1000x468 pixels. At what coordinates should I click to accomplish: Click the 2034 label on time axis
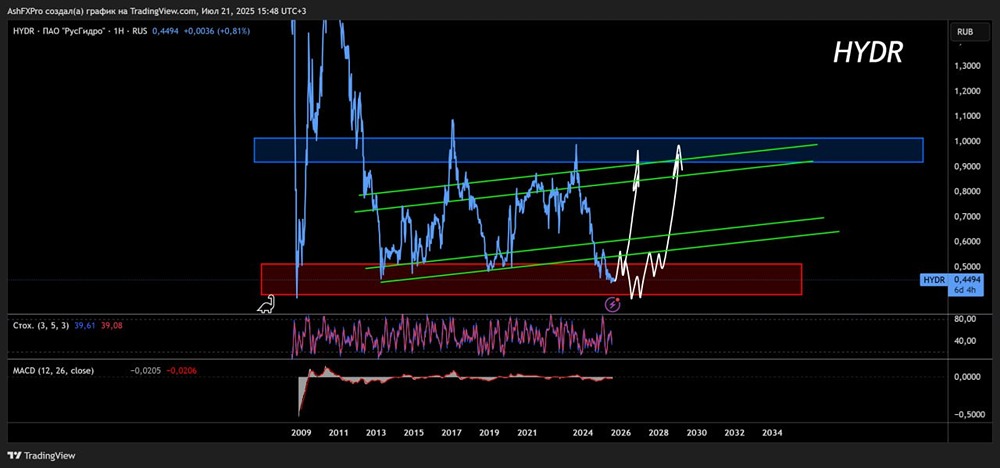772,432
